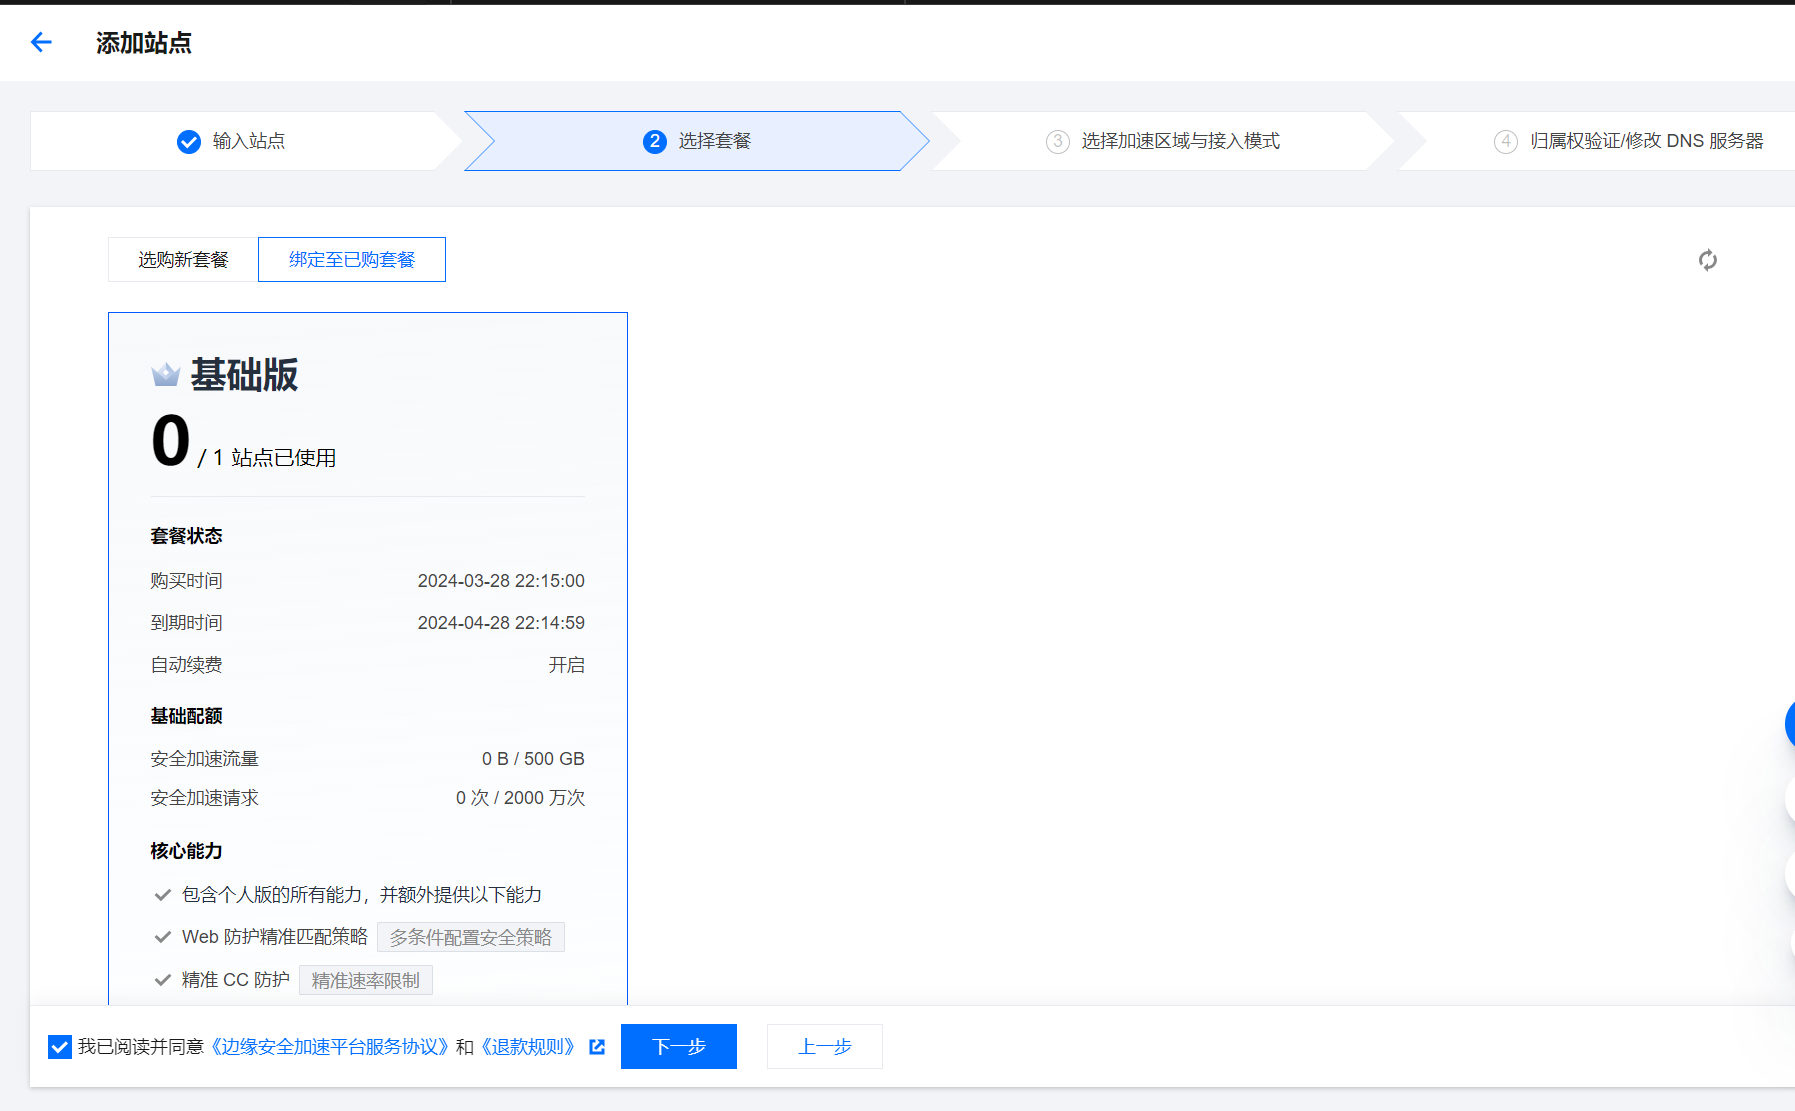The image size is (1795, 1111).
Task: Click the 购买时间 label
Action: 187,581
